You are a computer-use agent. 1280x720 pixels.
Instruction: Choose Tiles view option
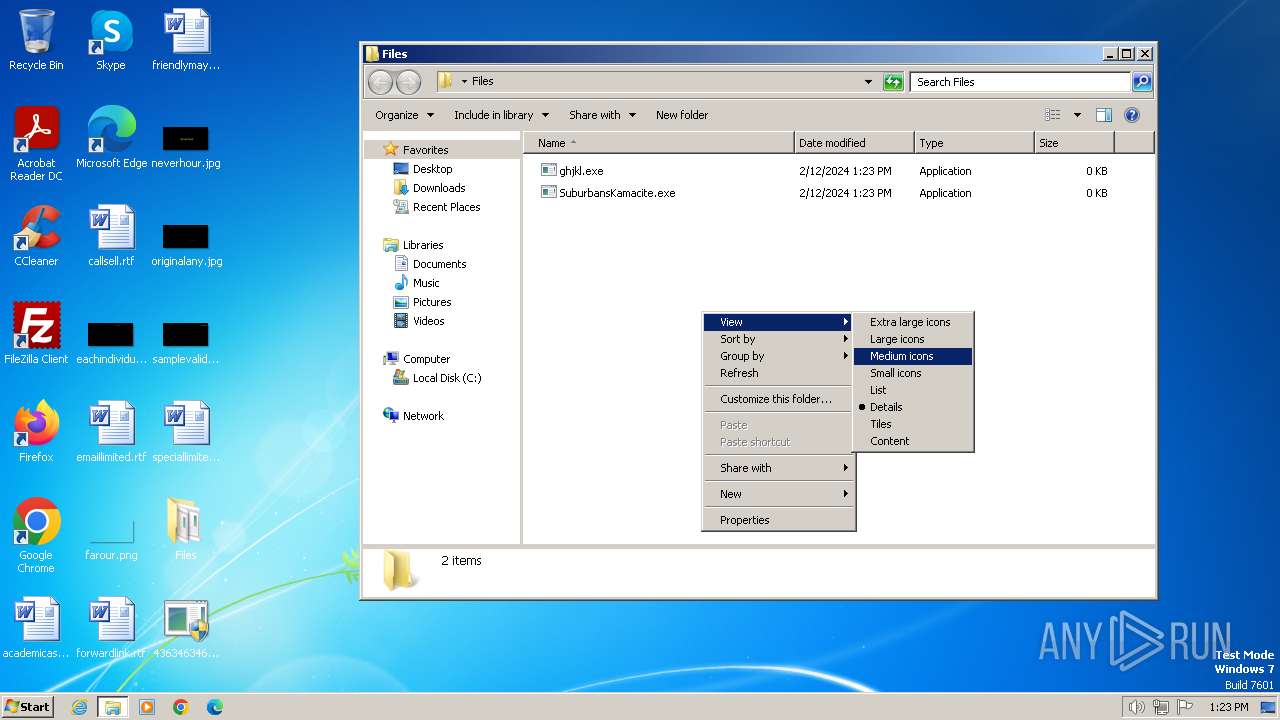[913, 424]
